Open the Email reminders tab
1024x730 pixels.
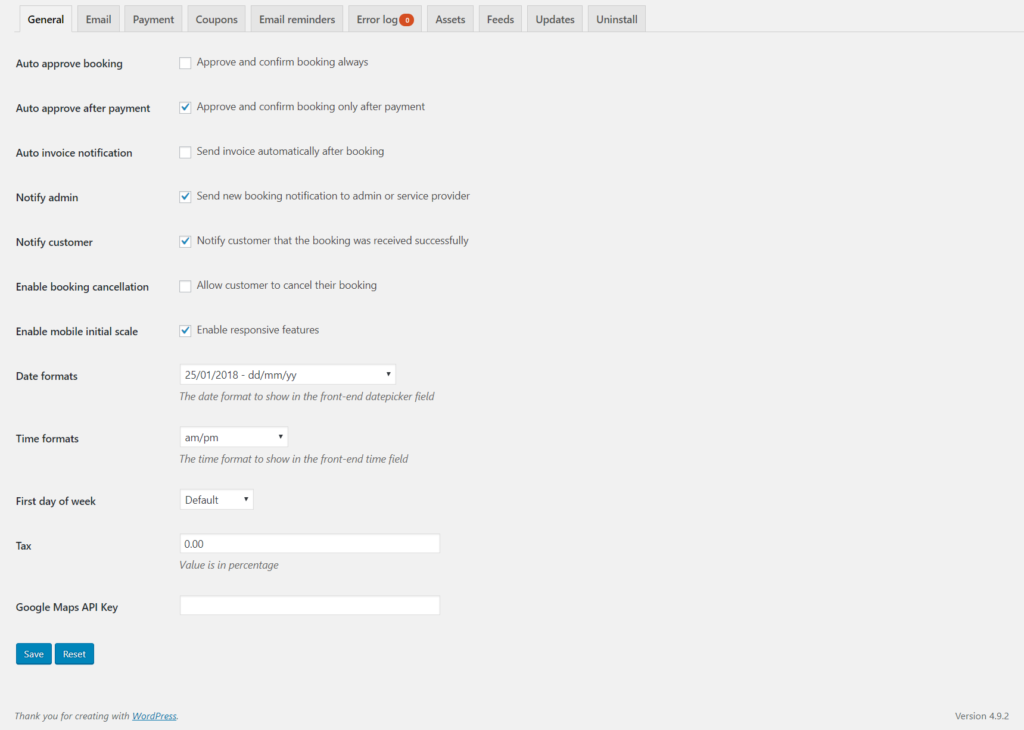(x=296, y=18)
